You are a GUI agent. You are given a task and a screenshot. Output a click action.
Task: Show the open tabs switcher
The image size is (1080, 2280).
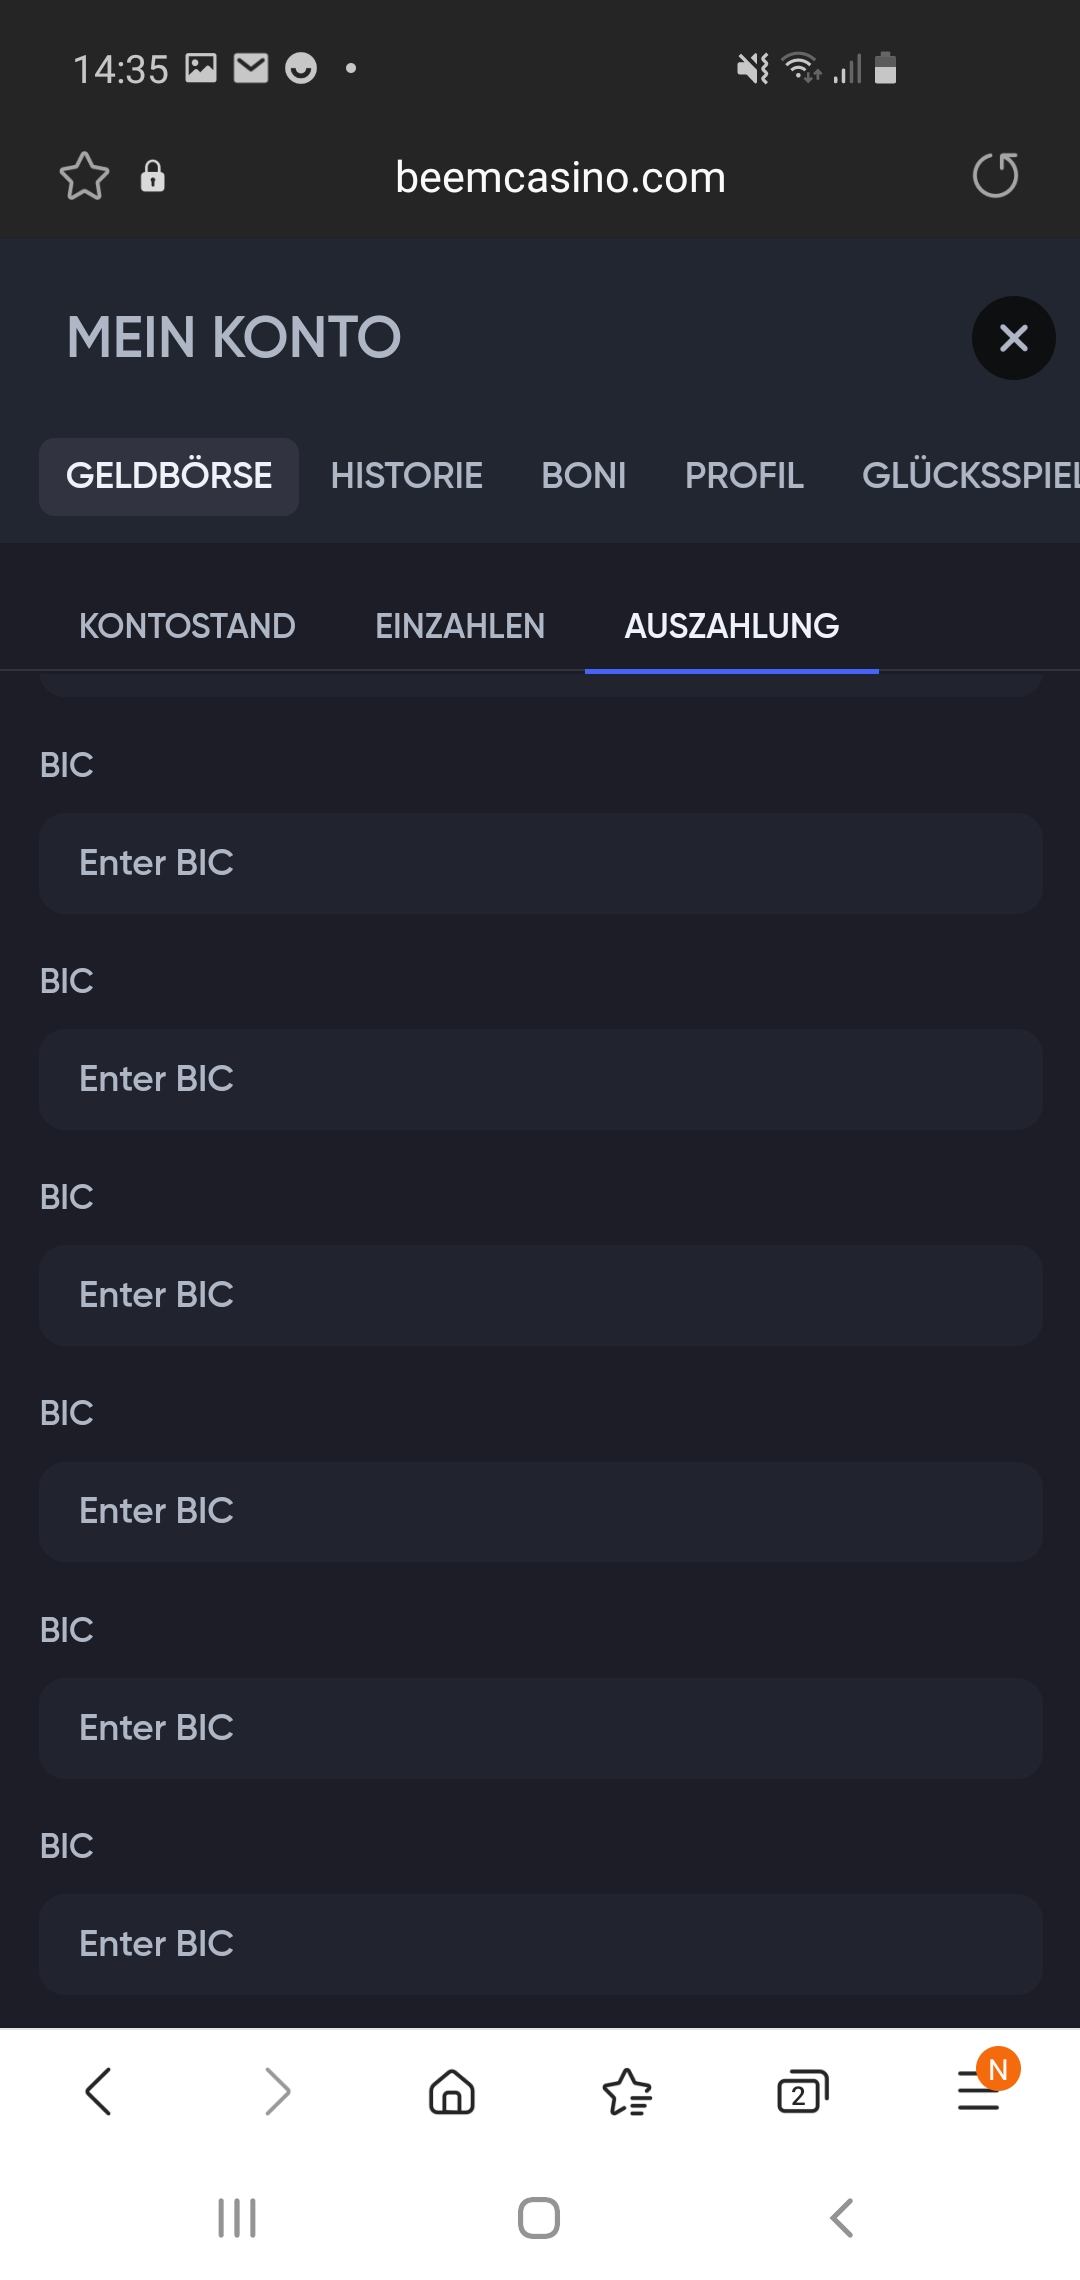pos(802,2091)
